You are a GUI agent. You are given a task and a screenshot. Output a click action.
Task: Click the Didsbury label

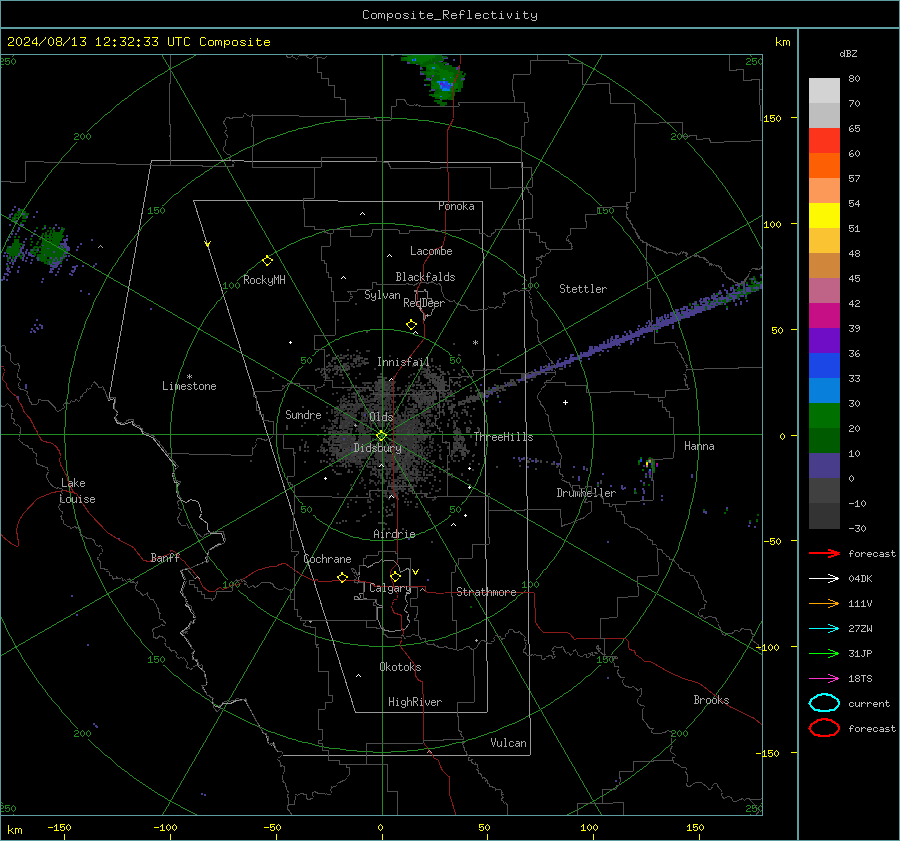point(377,448)
